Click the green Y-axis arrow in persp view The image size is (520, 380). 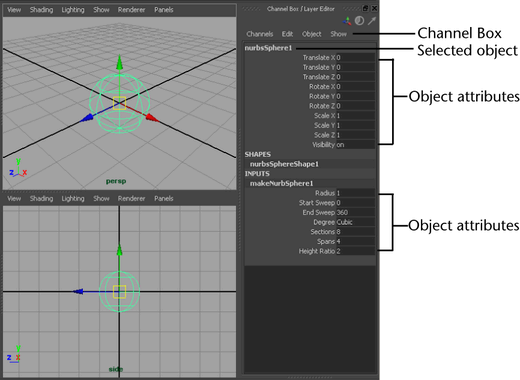(x=119, y=64)
